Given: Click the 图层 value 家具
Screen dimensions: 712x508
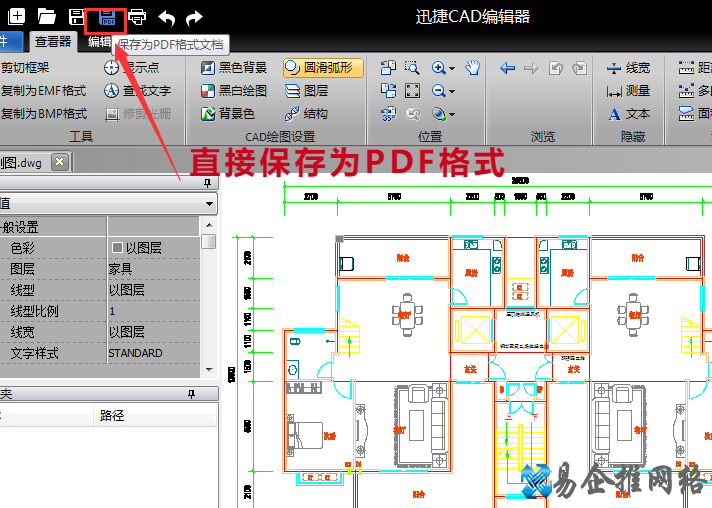Looking at the screenshot, I should (120, 269).
